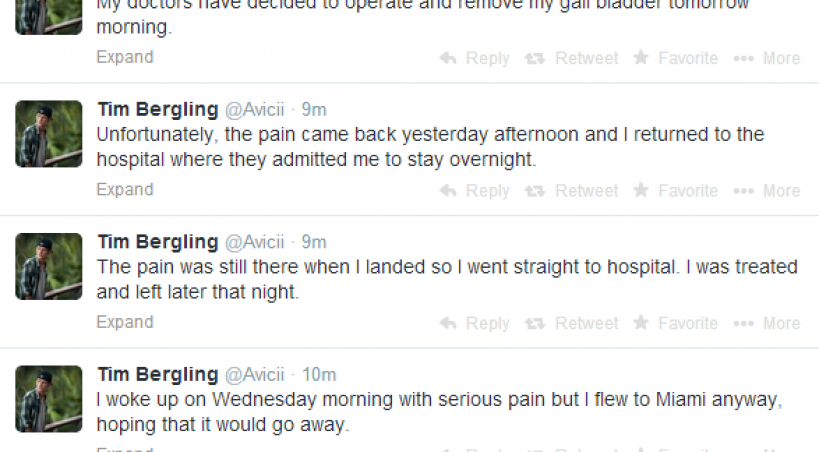The width and height of the screenshot is (819, 452).
Task: Open More menu on 'left later that night' tweet
Action: pos(766,324)
